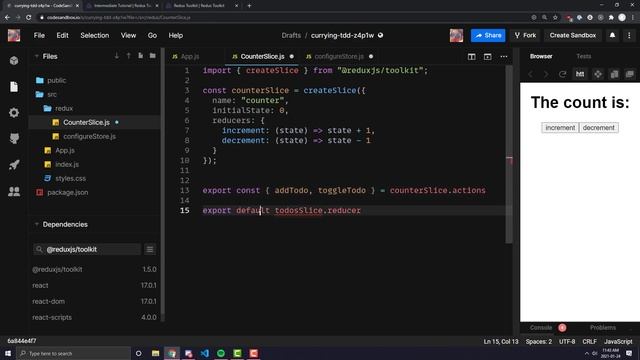Image resolution: width=640 pixels, height=360 pixels.
Task: Open the Live collaboration people icon
Action: tap(14, 191)
